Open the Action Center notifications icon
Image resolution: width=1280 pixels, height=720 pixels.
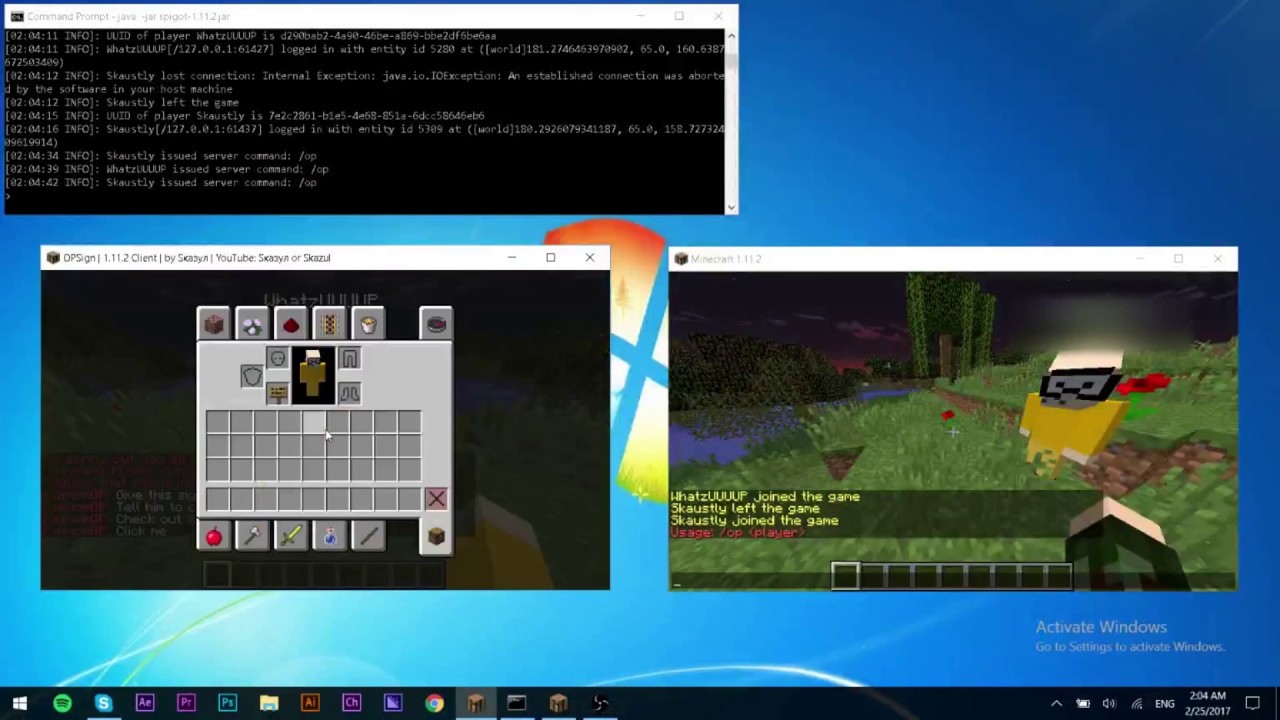pos(1253,704)
